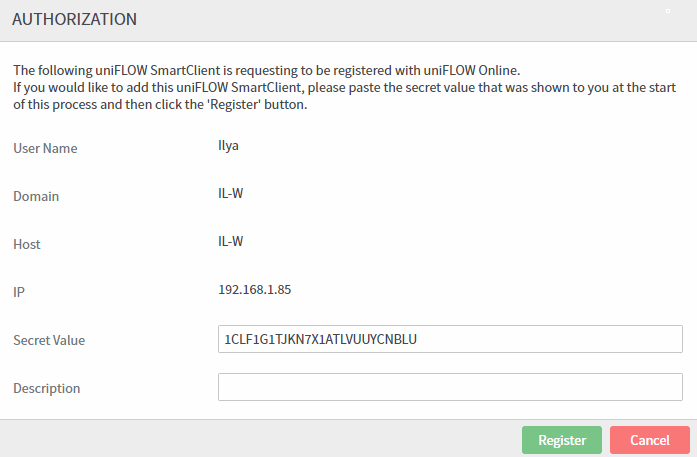
Task: Click the Description label
Action: (46, 388)
